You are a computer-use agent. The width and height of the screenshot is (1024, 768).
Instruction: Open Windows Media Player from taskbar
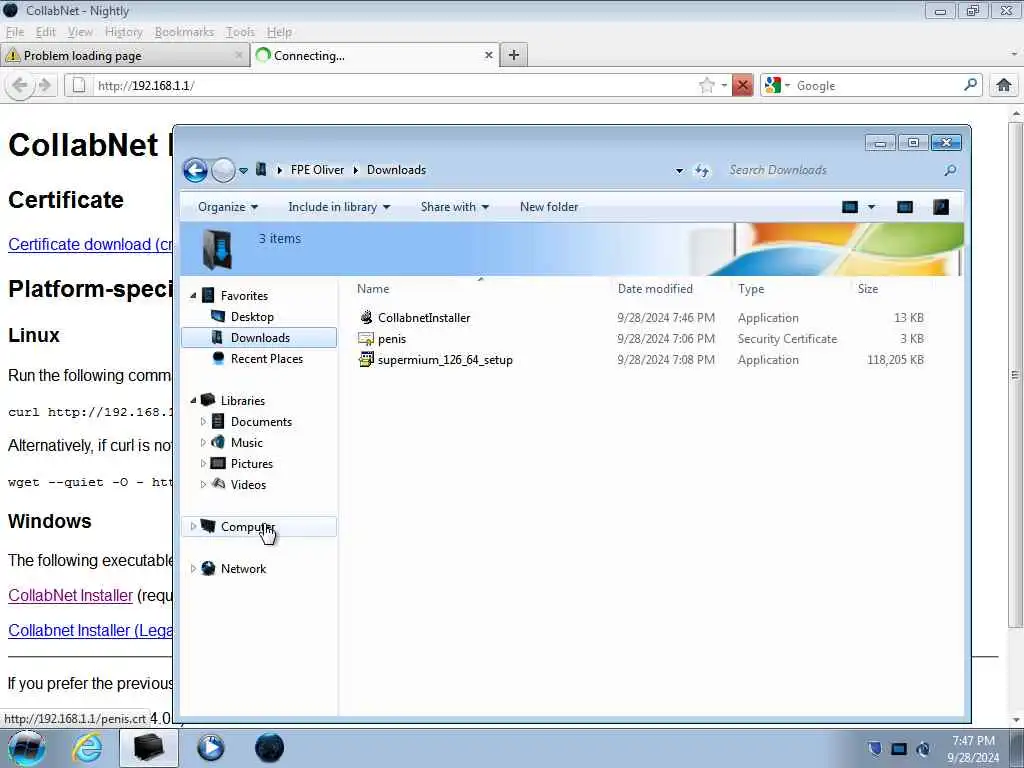[210, 748]
